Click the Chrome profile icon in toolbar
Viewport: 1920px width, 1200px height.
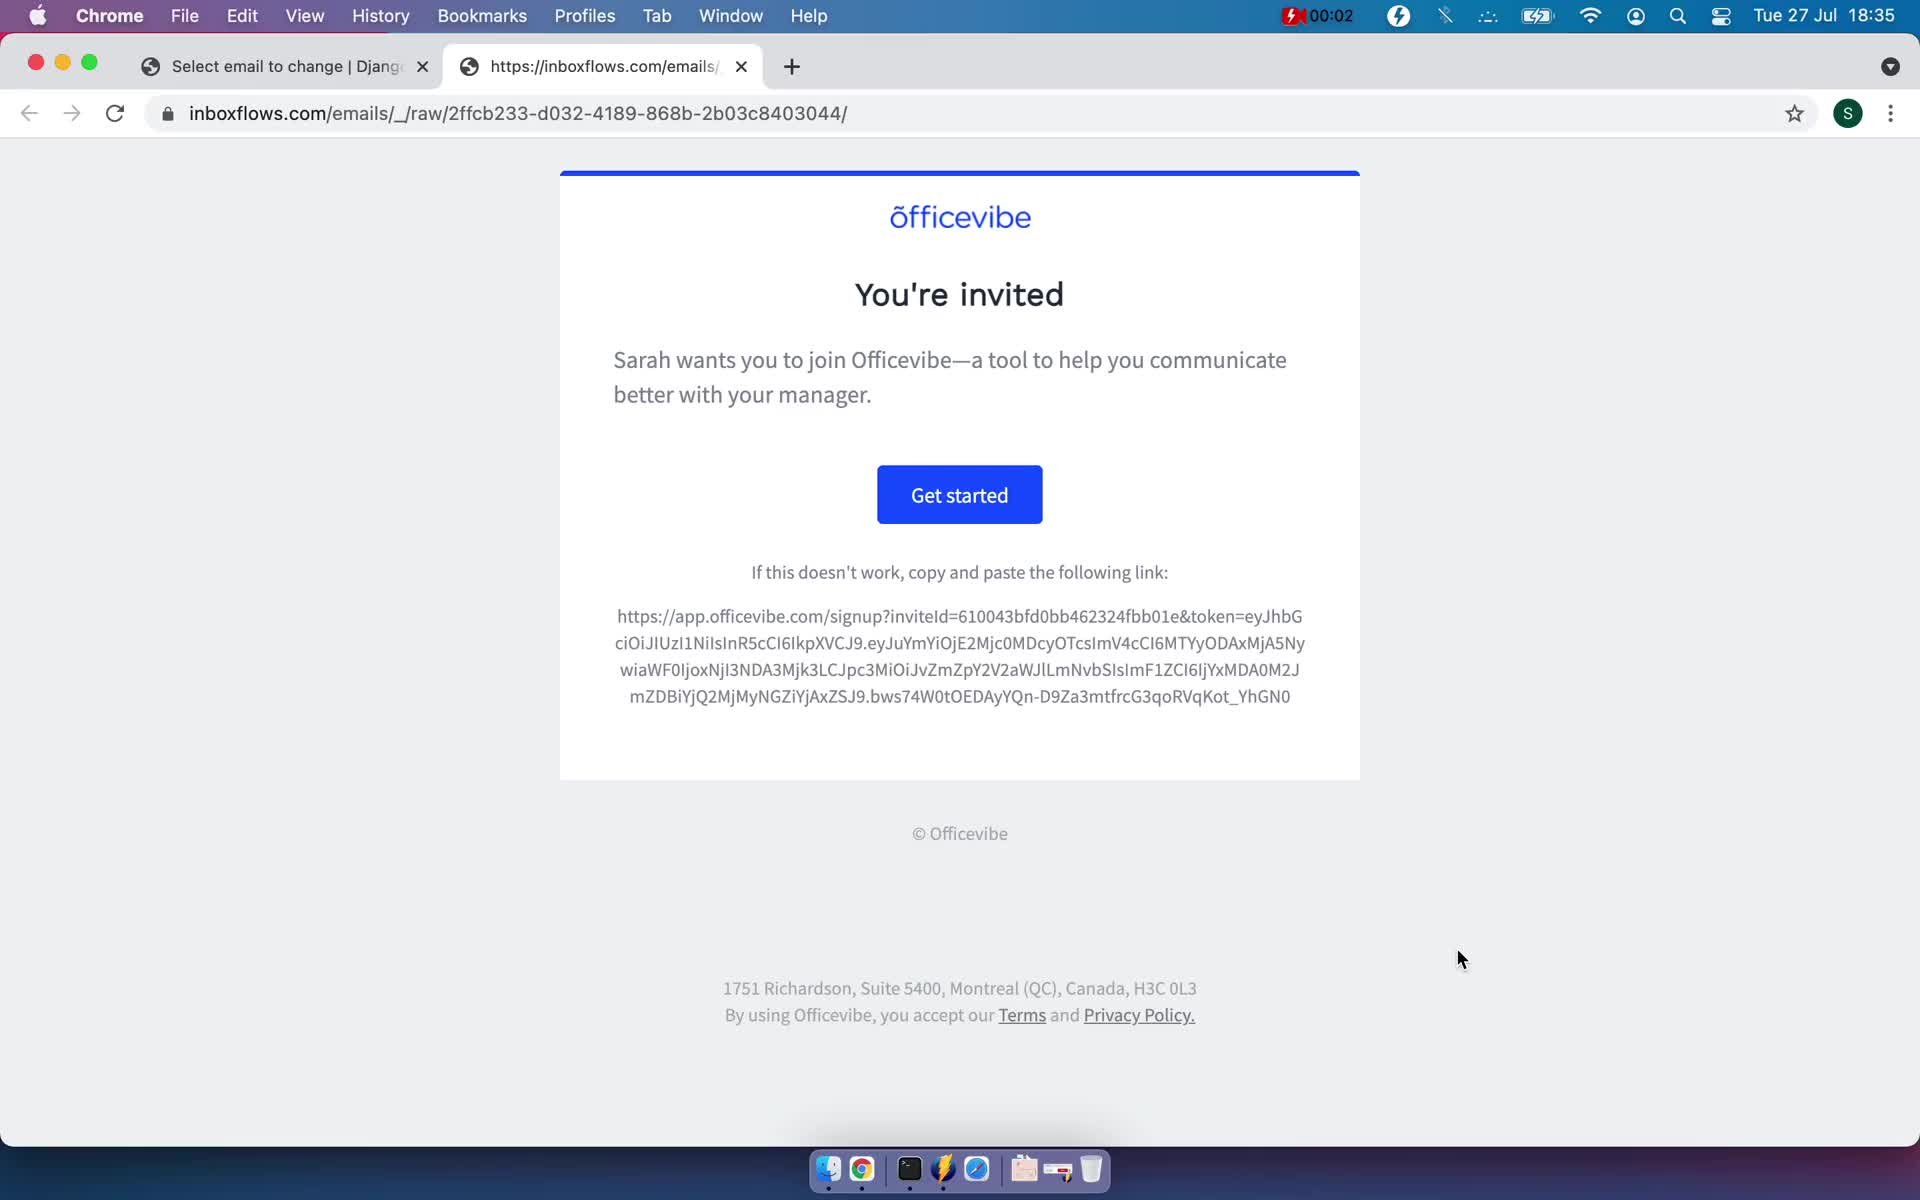pos(1848,113)
